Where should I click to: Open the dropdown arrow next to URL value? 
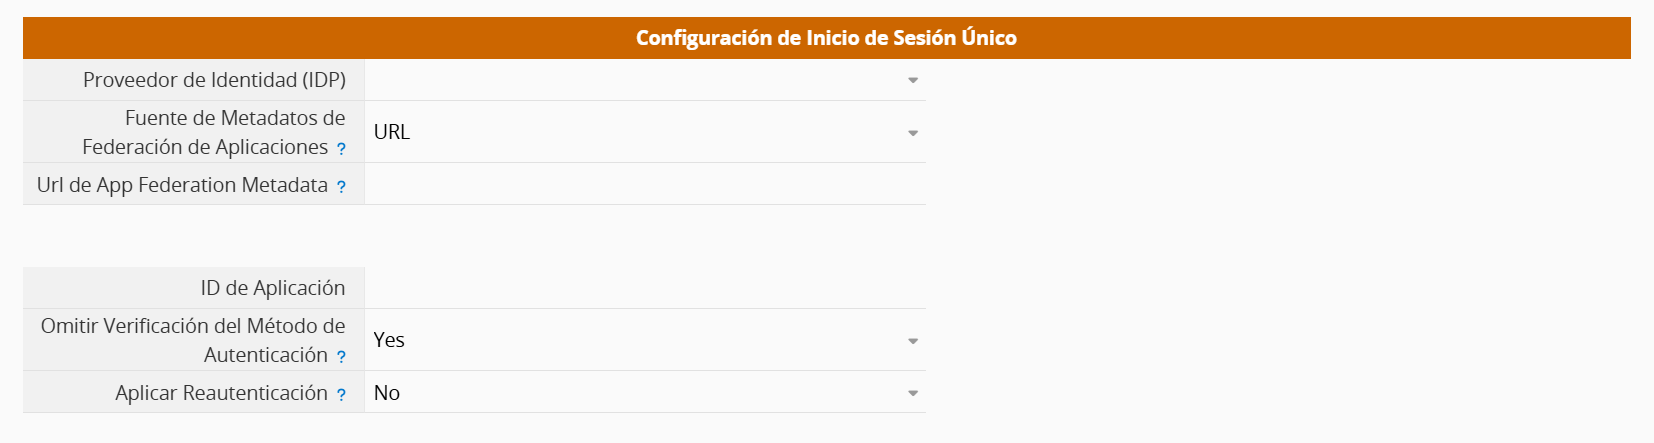point(913,133)
